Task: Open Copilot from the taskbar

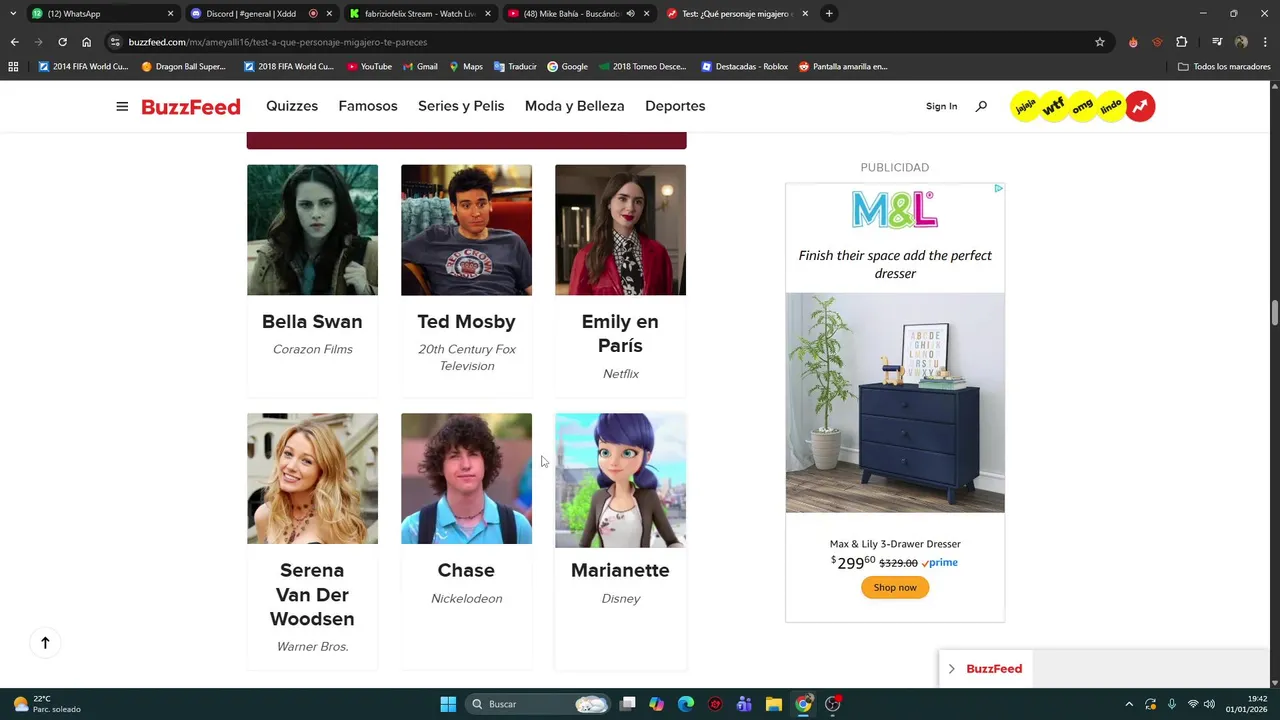Action: 656,704
